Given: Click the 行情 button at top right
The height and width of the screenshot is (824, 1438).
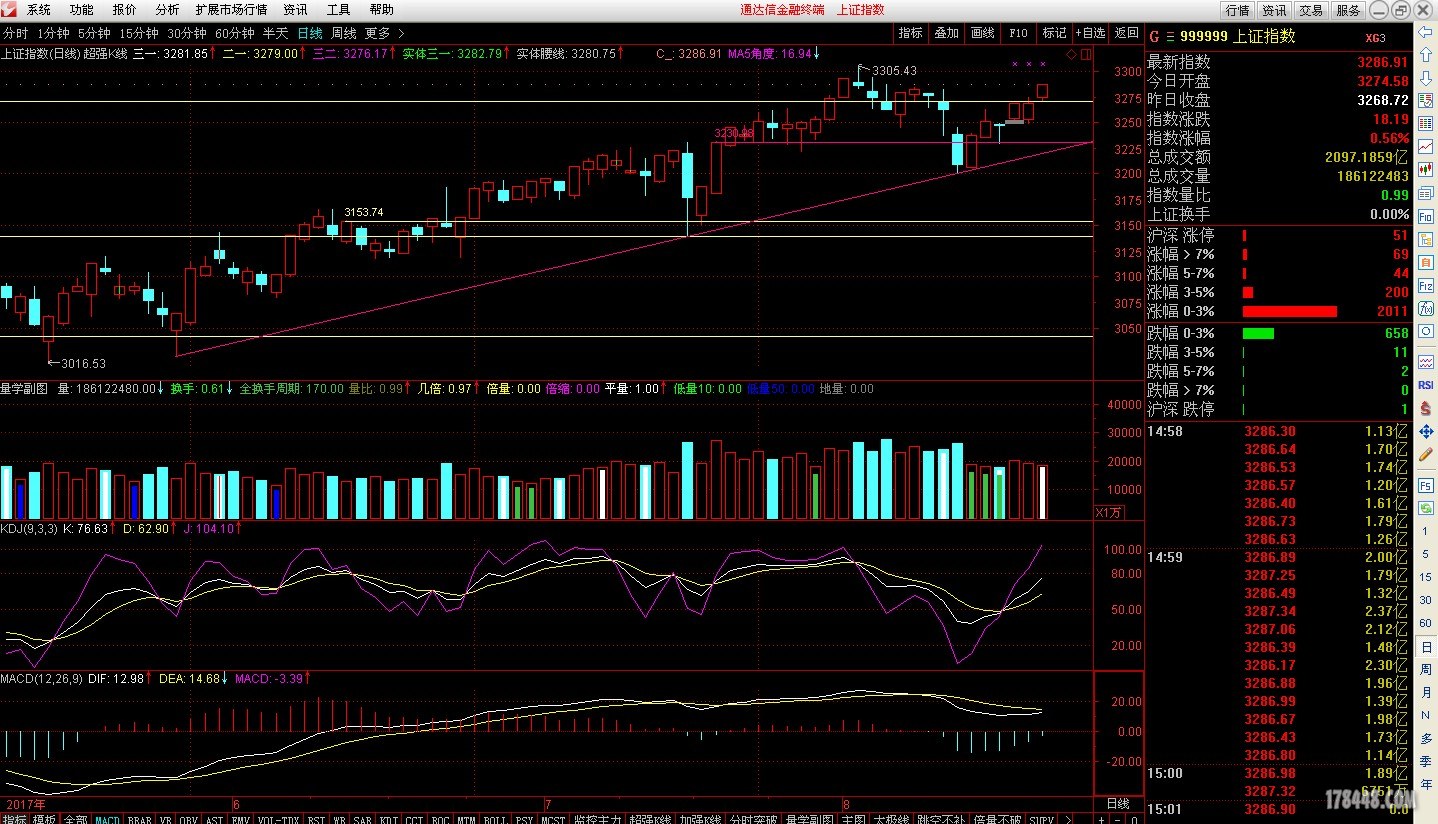Looking at the screenshot, I should tap(1238, 10).
